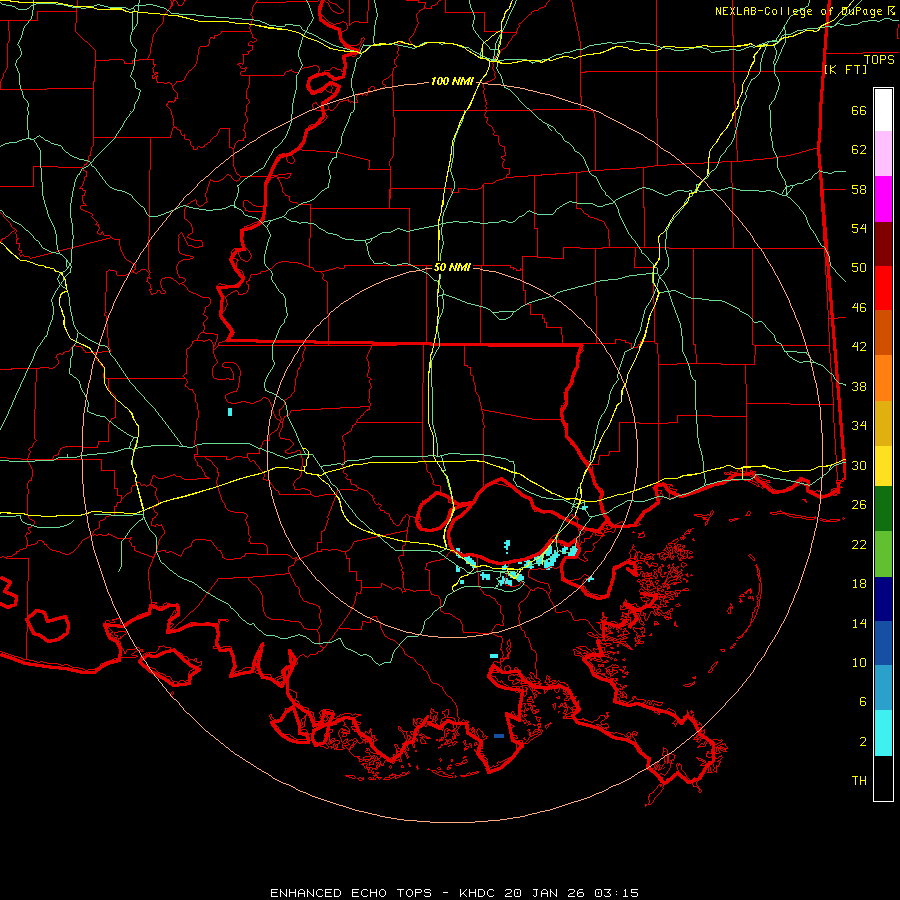
Task: Click the 14 legend label
Action: coord(859,623)
